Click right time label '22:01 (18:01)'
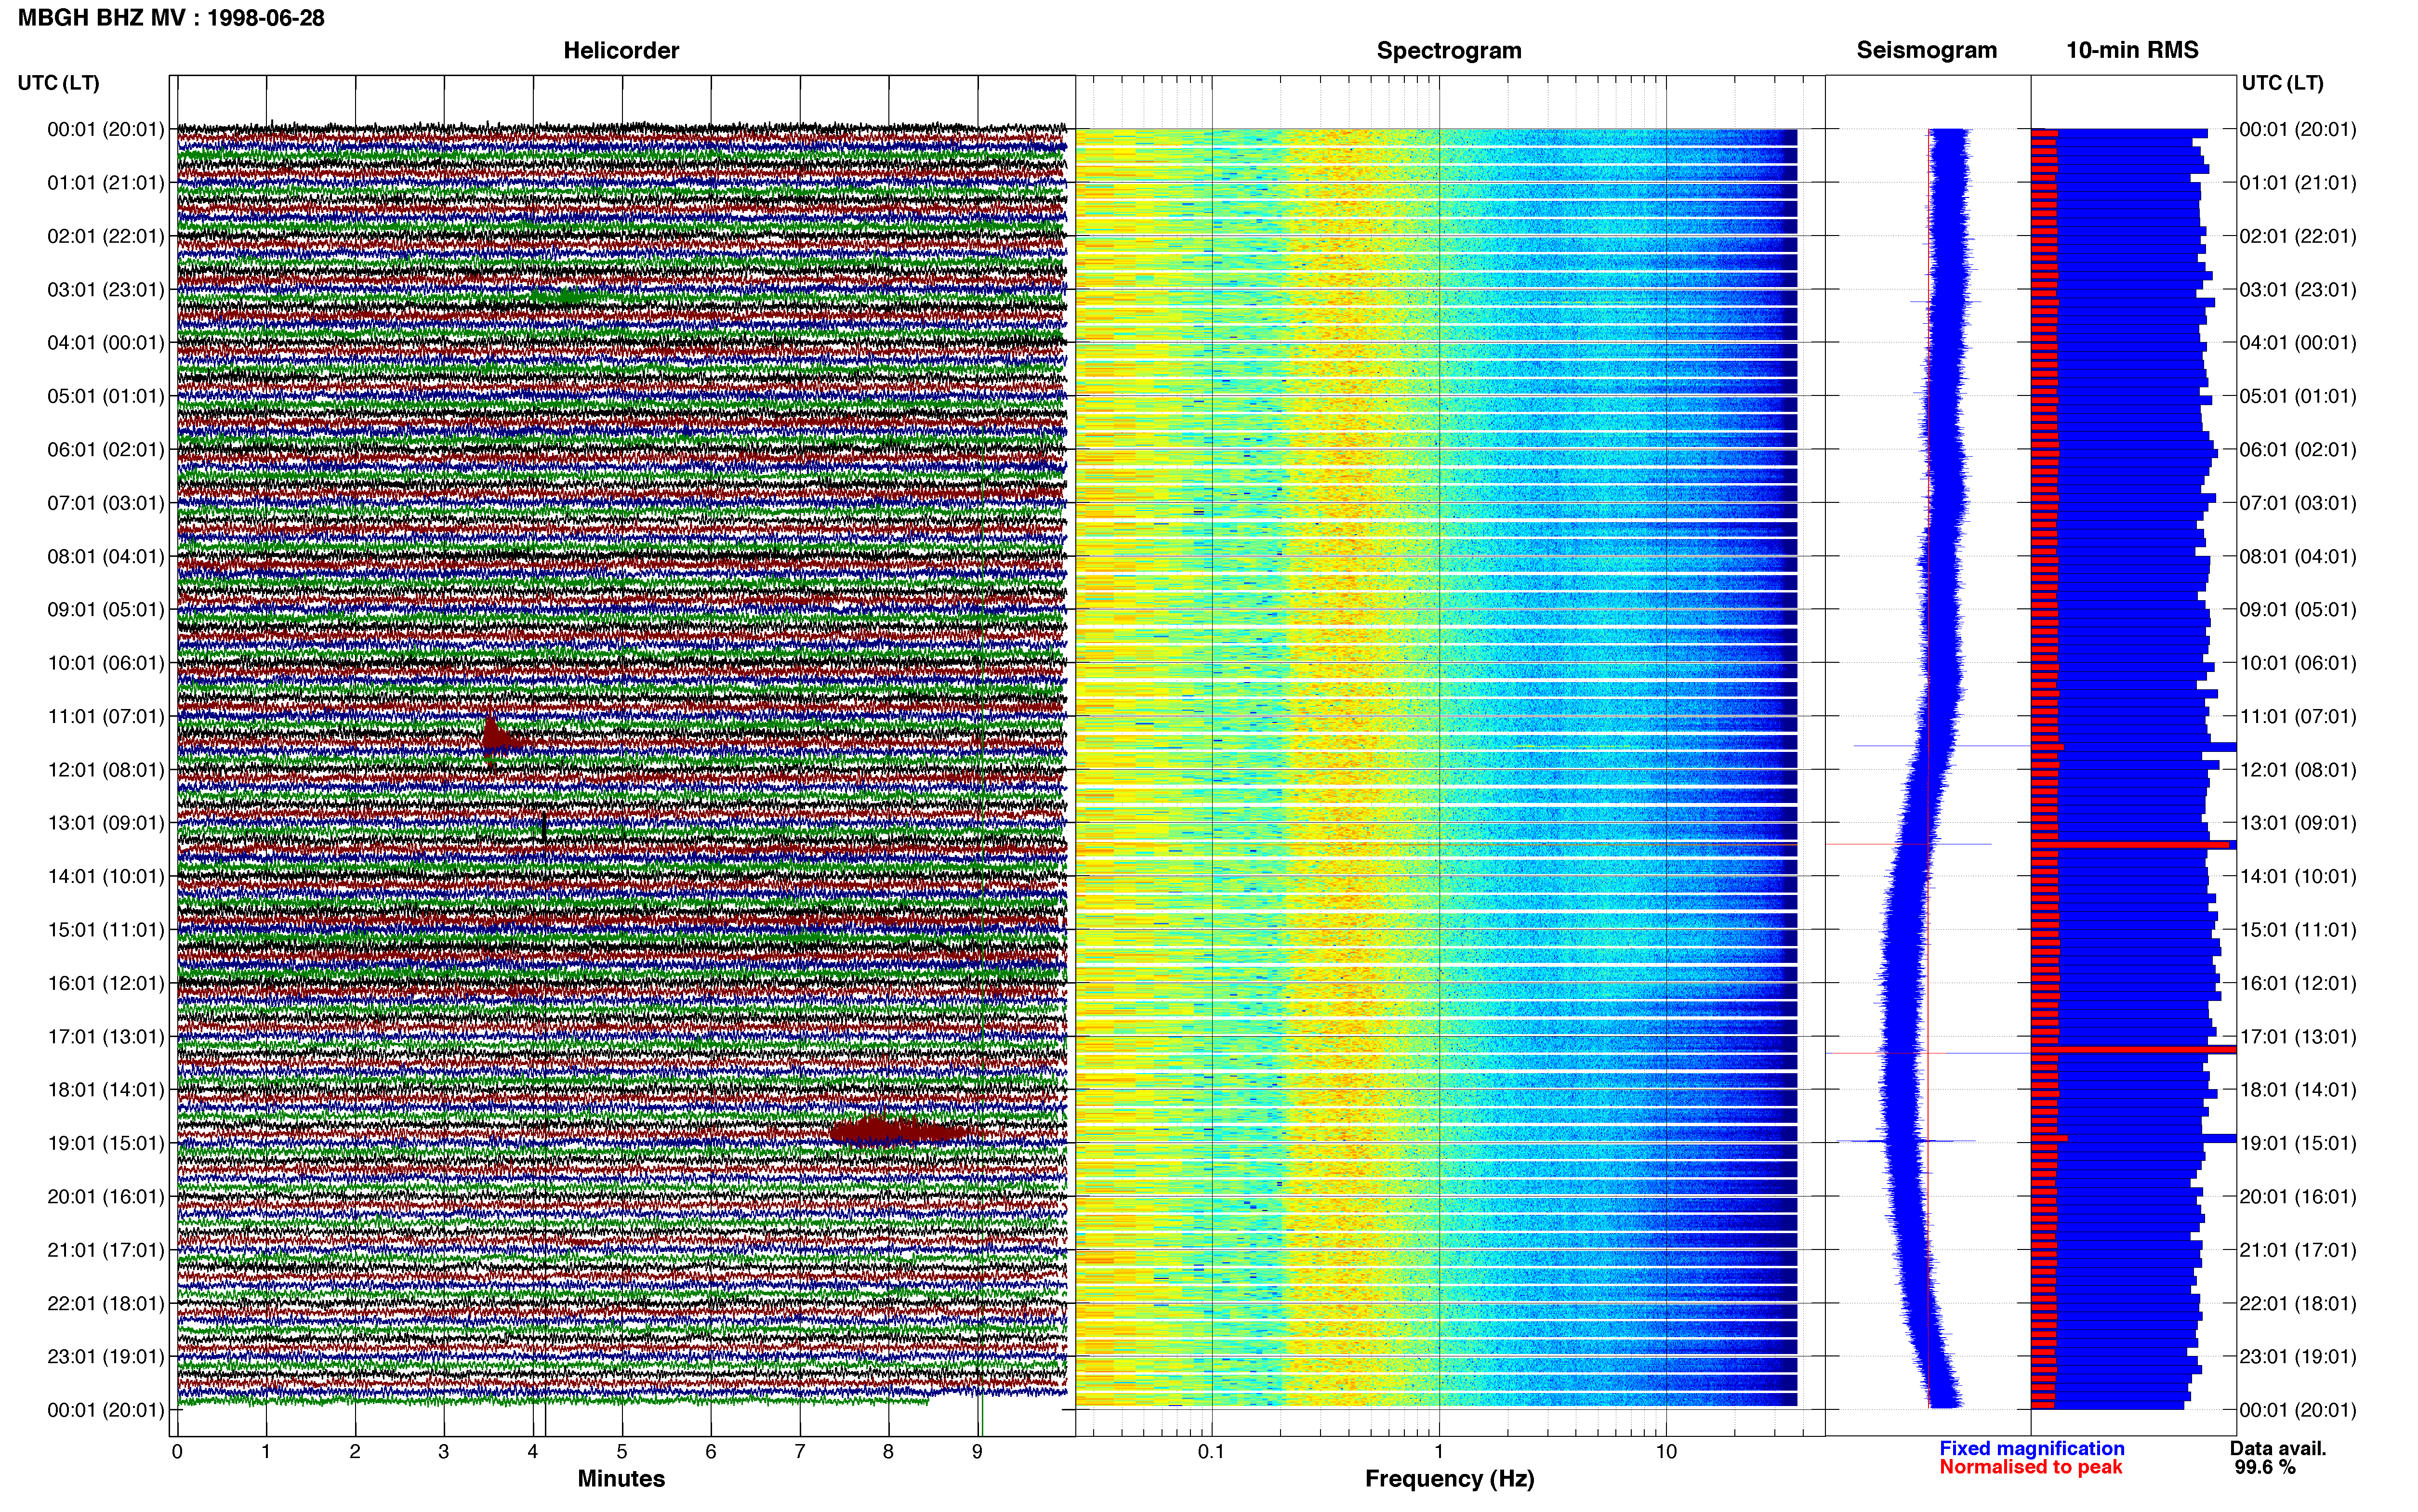Viewport: 2418px width, 1512px height. coord(2298,1303)
